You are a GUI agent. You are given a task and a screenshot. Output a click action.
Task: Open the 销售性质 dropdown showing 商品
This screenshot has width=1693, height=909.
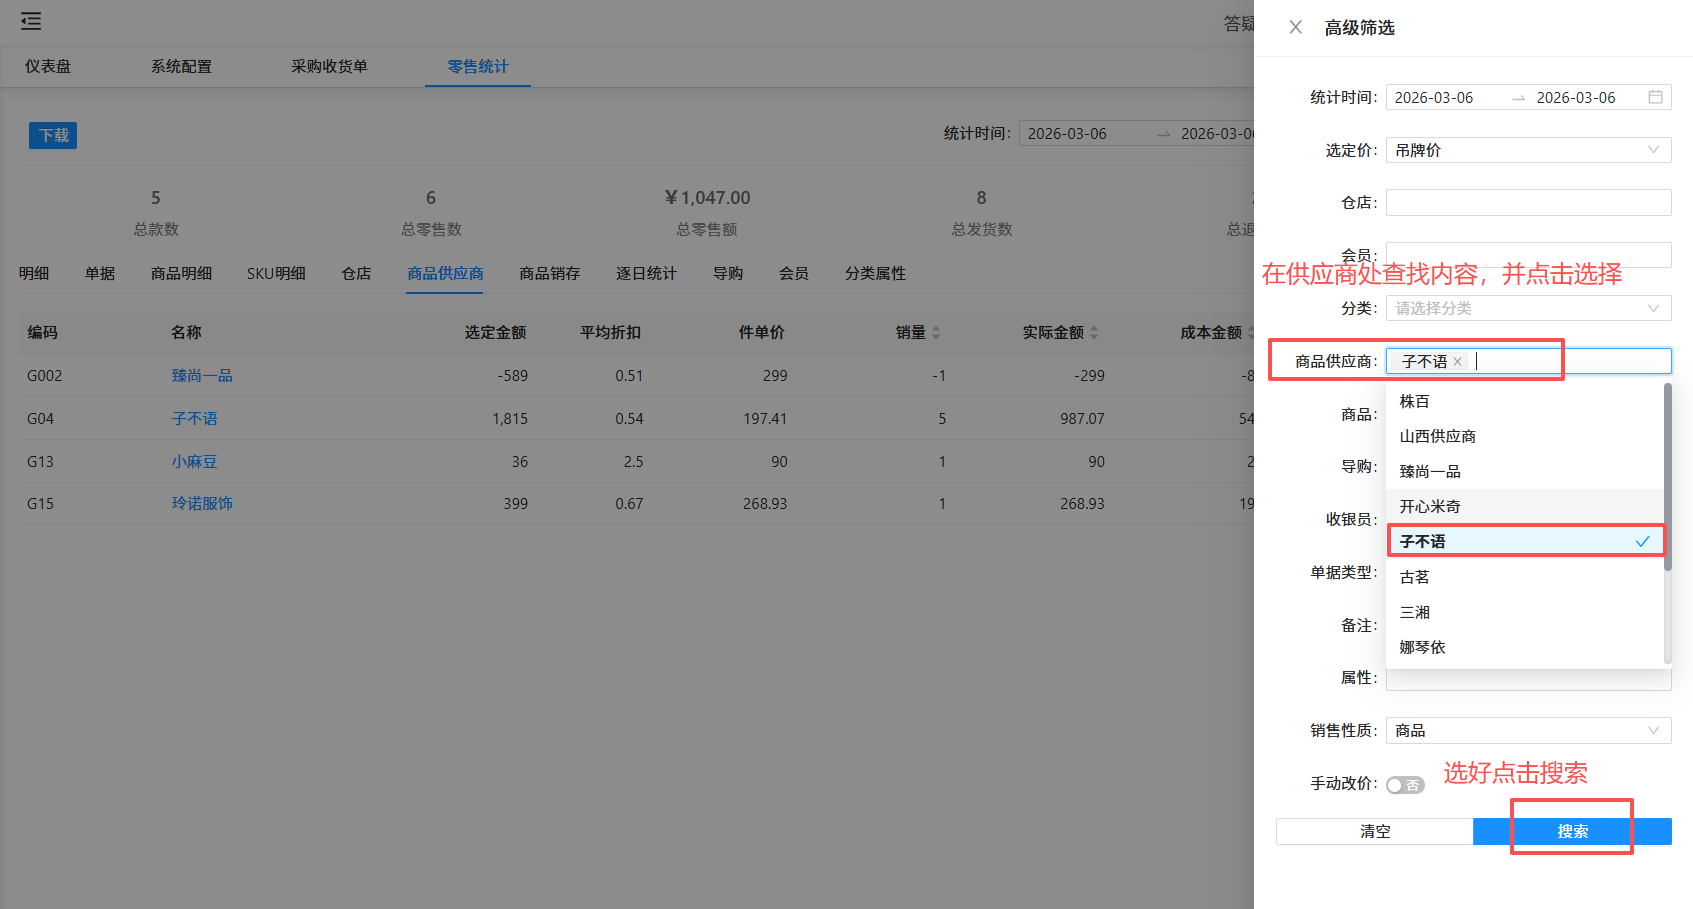coord(1527,730)
